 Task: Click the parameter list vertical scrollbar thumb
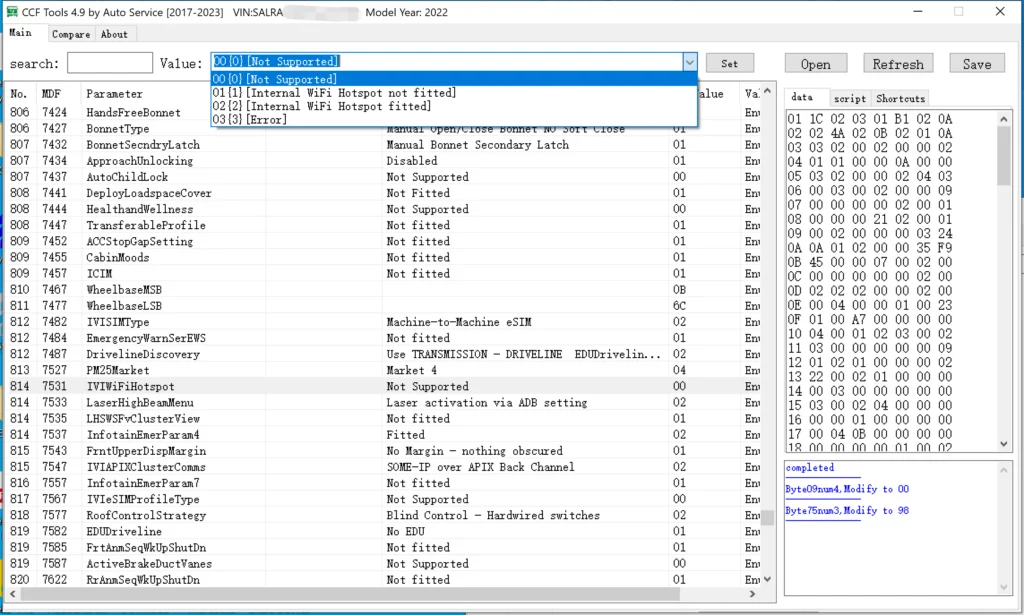click(x=767, y=518)
